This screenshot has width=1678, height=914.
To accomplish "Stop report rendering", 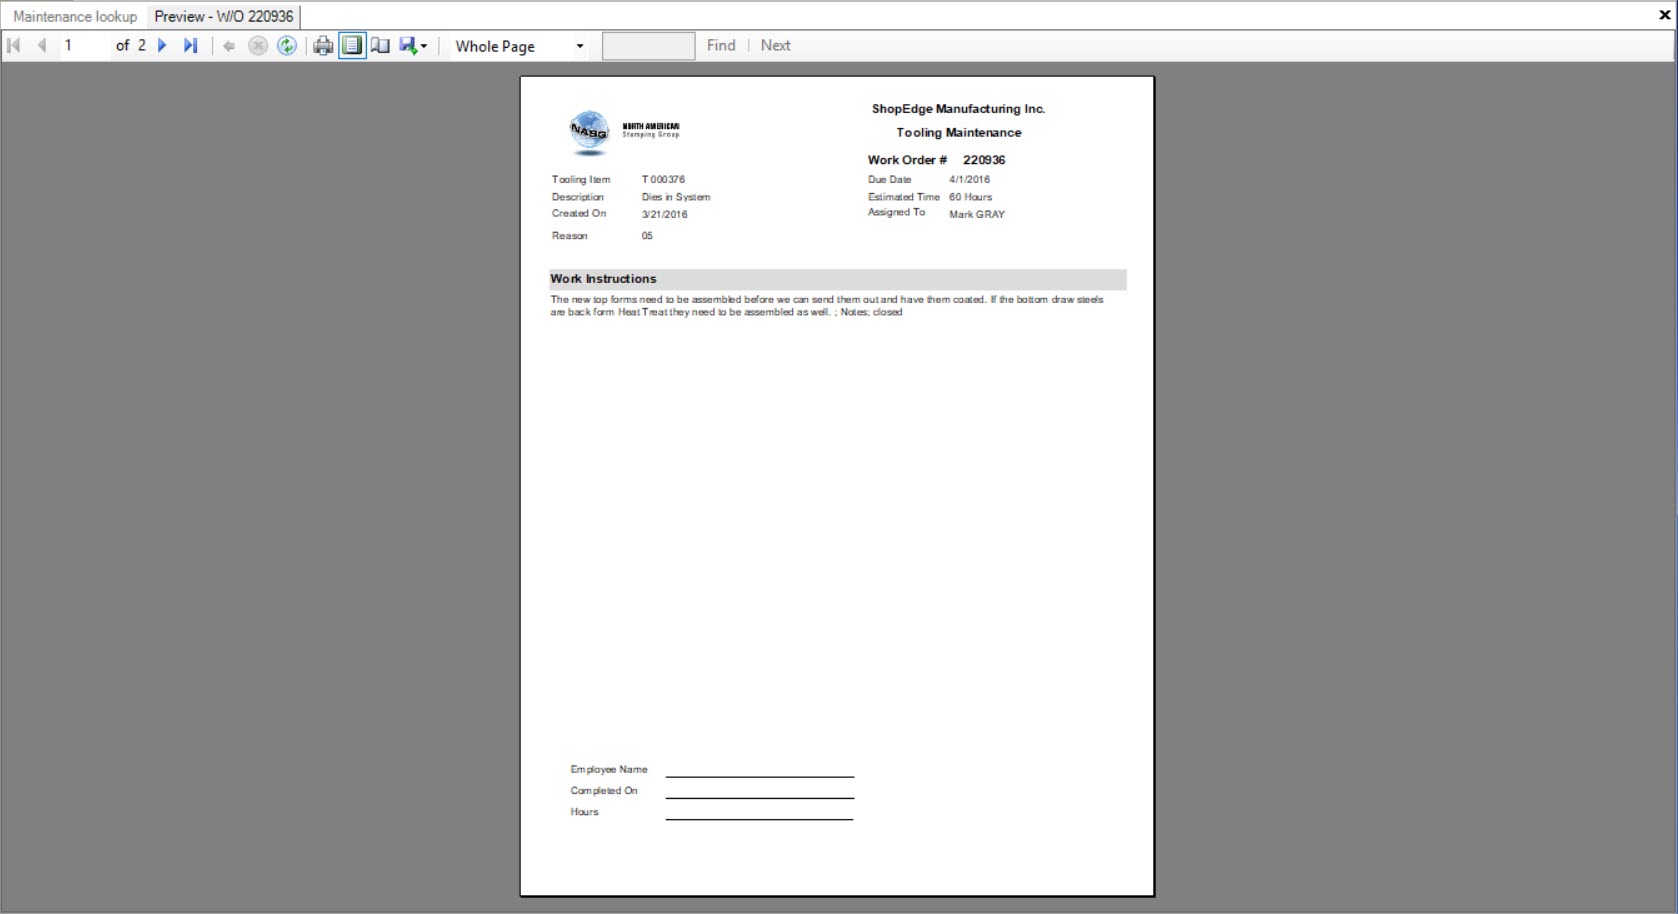I will pos(258,45).
